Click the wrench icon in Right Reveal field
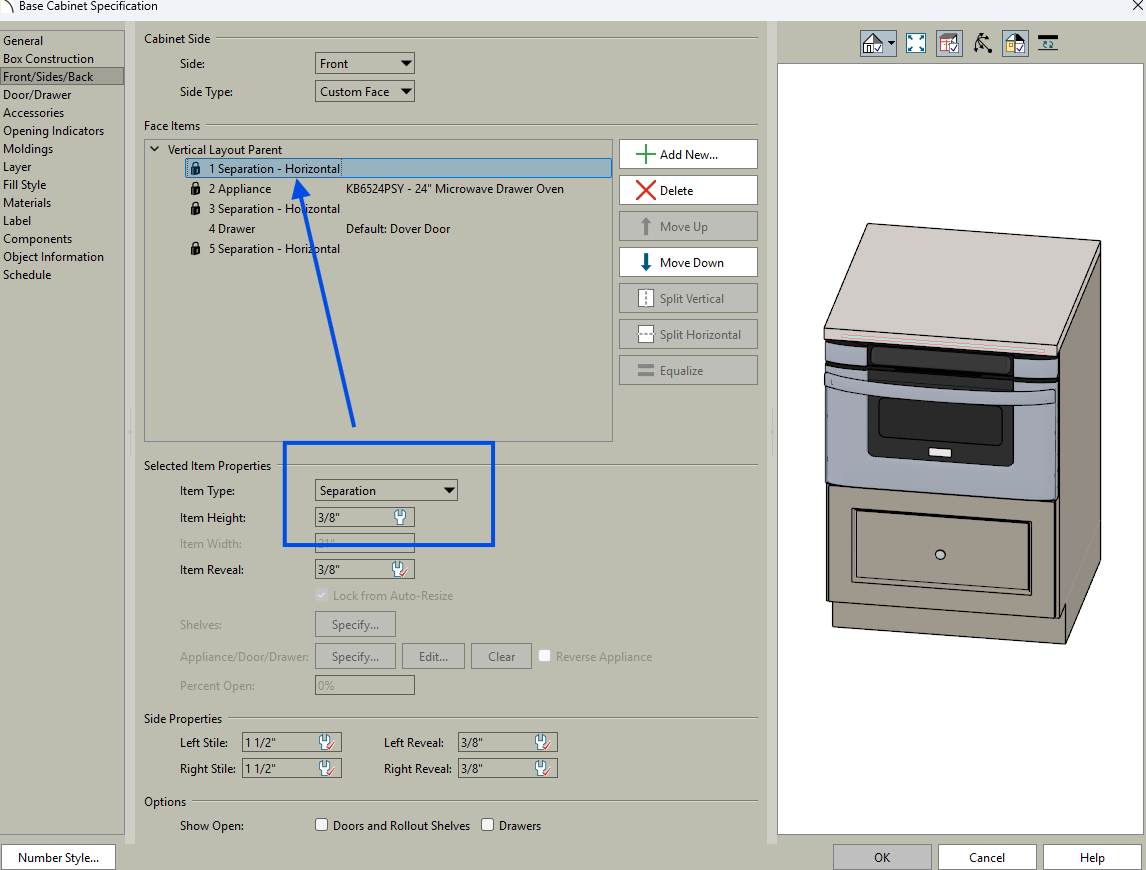 click(543, 769)
